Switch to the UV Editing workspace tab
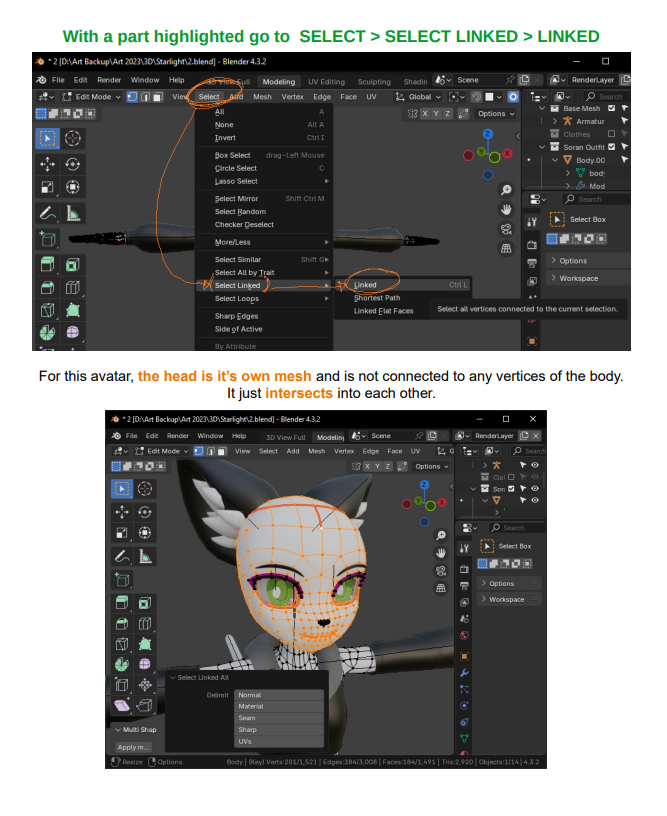 [326, 81]
